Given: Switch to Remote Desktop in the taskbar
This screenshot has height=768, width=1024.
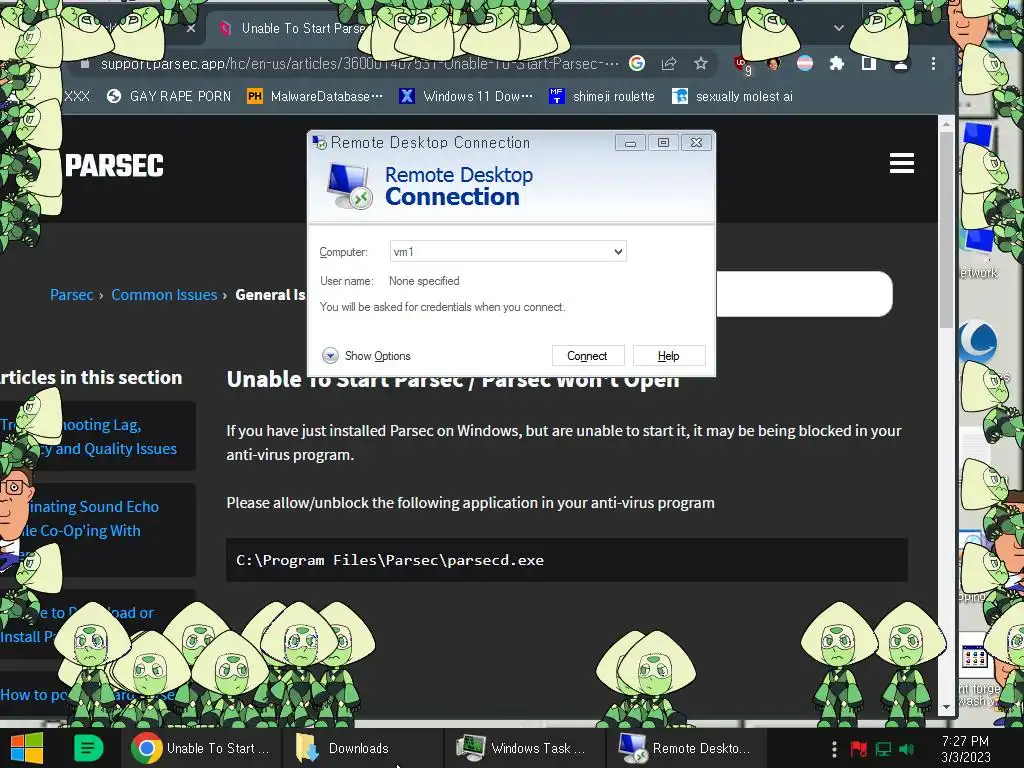Looking at the screenshot, I should [687, 748].
